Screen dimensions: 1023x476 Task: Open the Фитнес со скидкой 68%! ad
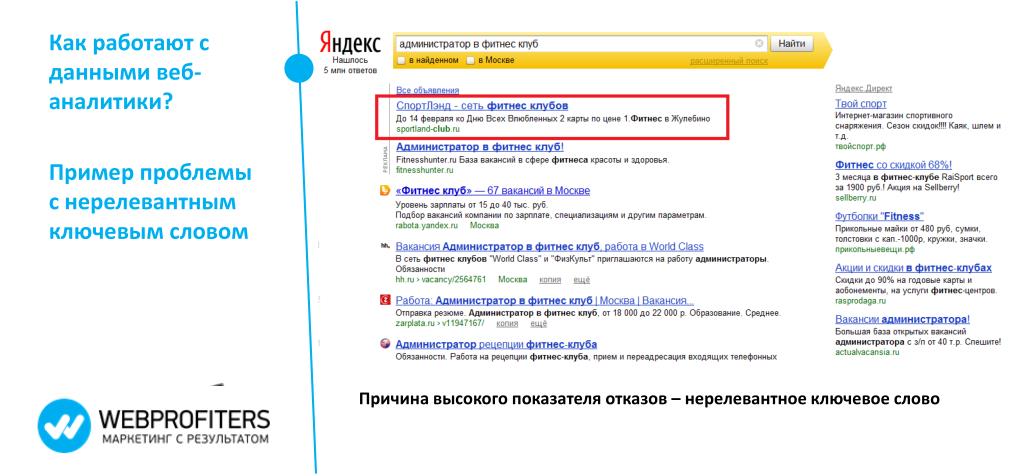(893, 165)
